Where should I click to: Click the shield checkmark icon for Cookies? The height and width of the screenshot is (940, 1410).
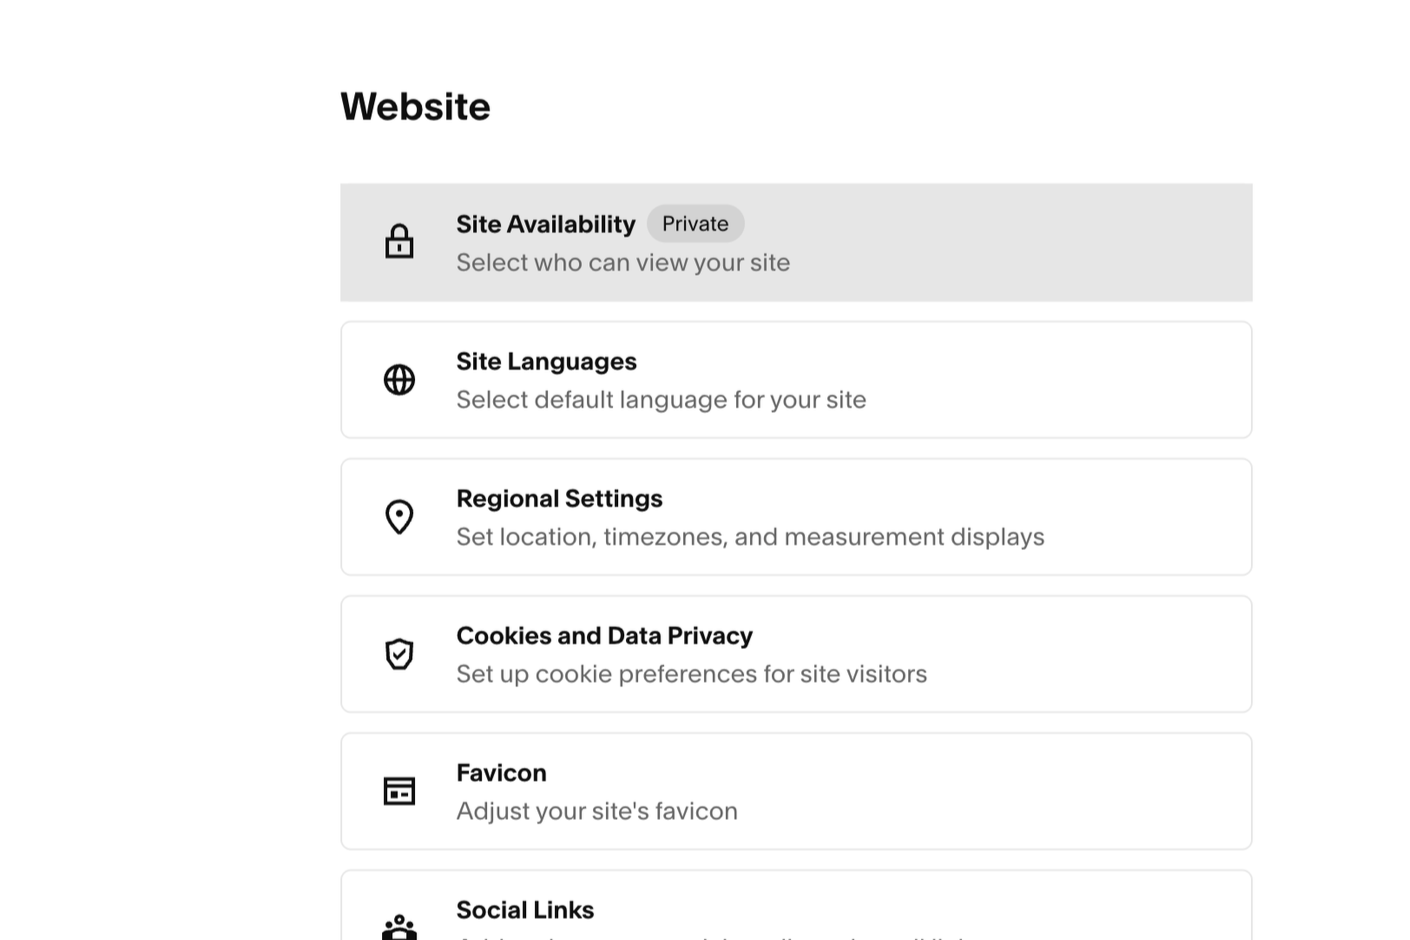[399, 654]
